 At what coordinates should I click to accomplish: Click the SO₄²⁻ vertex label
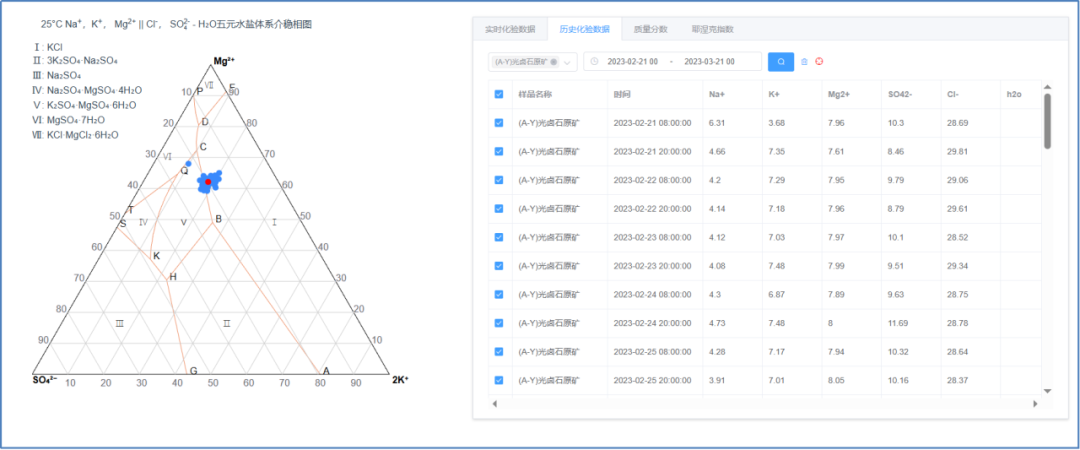[45, 379]
